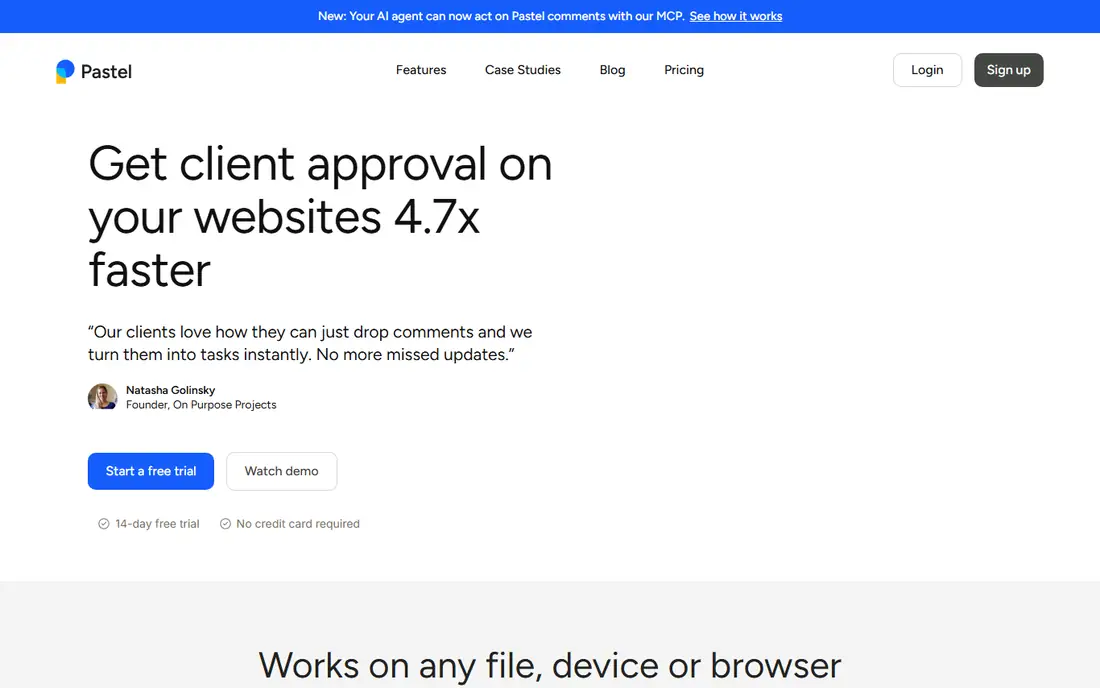Viewport: 1100px width, 688px height.
Task: View the Pricing page
Action: (684, 70)
